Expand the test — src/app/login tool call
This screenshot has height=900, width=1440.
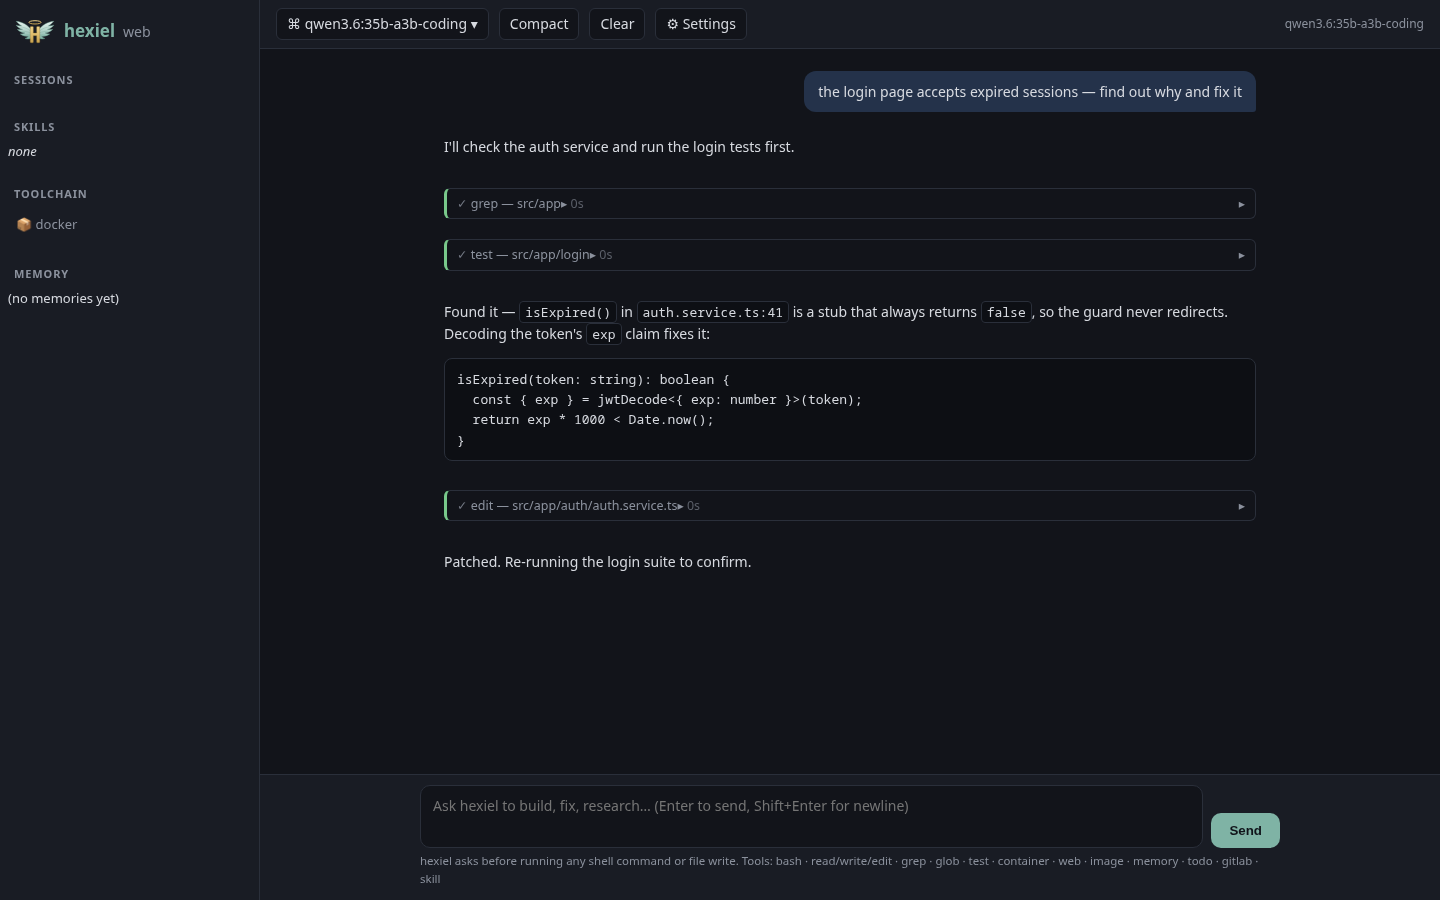tap(850, 255)
